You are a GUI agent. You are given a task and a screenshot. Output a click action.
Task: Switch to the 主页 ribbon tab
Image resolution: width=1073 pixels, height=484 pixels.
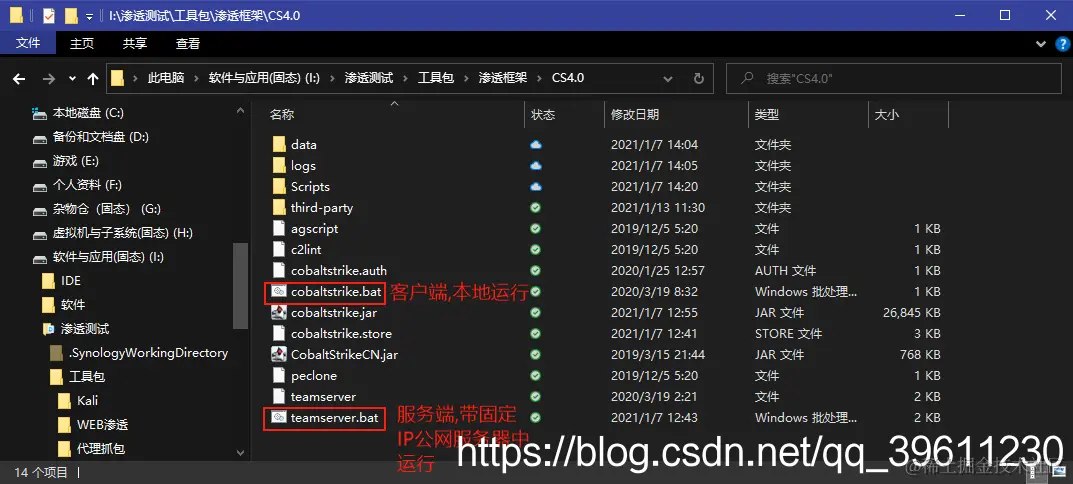point(81,43)
